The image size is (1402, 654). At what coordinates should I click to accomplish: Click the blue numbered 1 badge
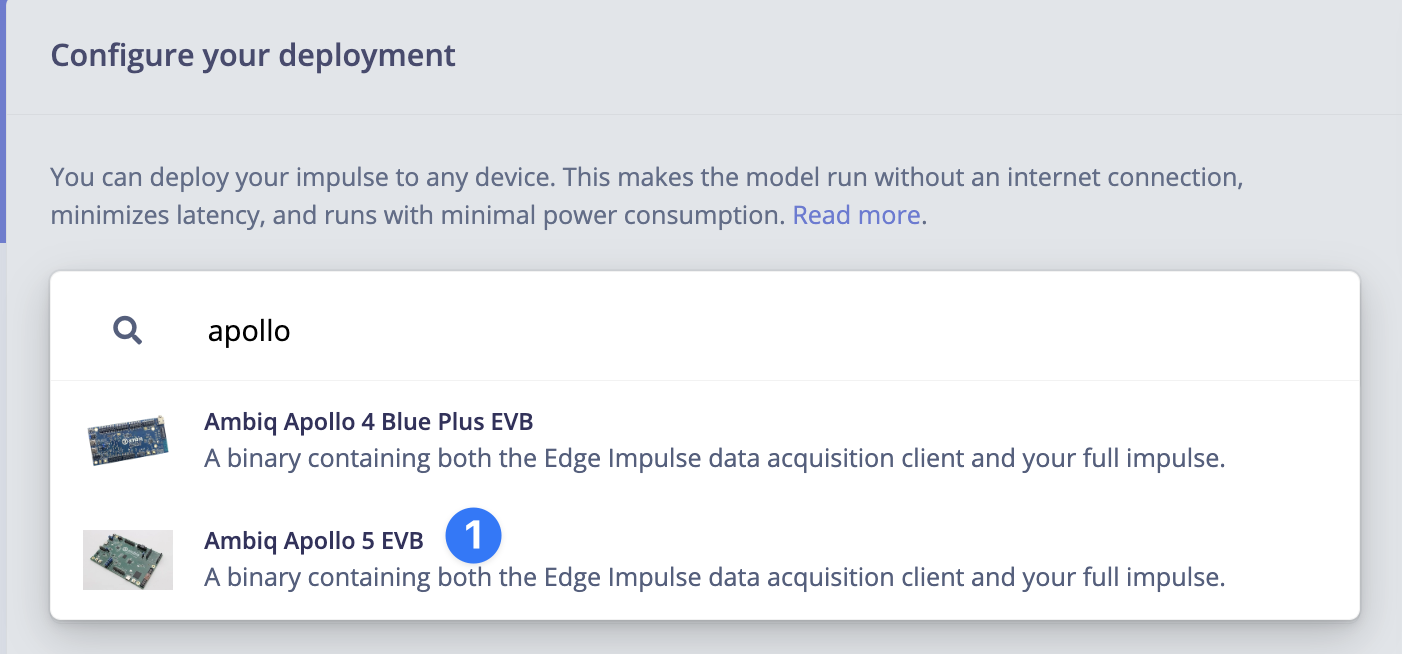click(x=473, y=535)
